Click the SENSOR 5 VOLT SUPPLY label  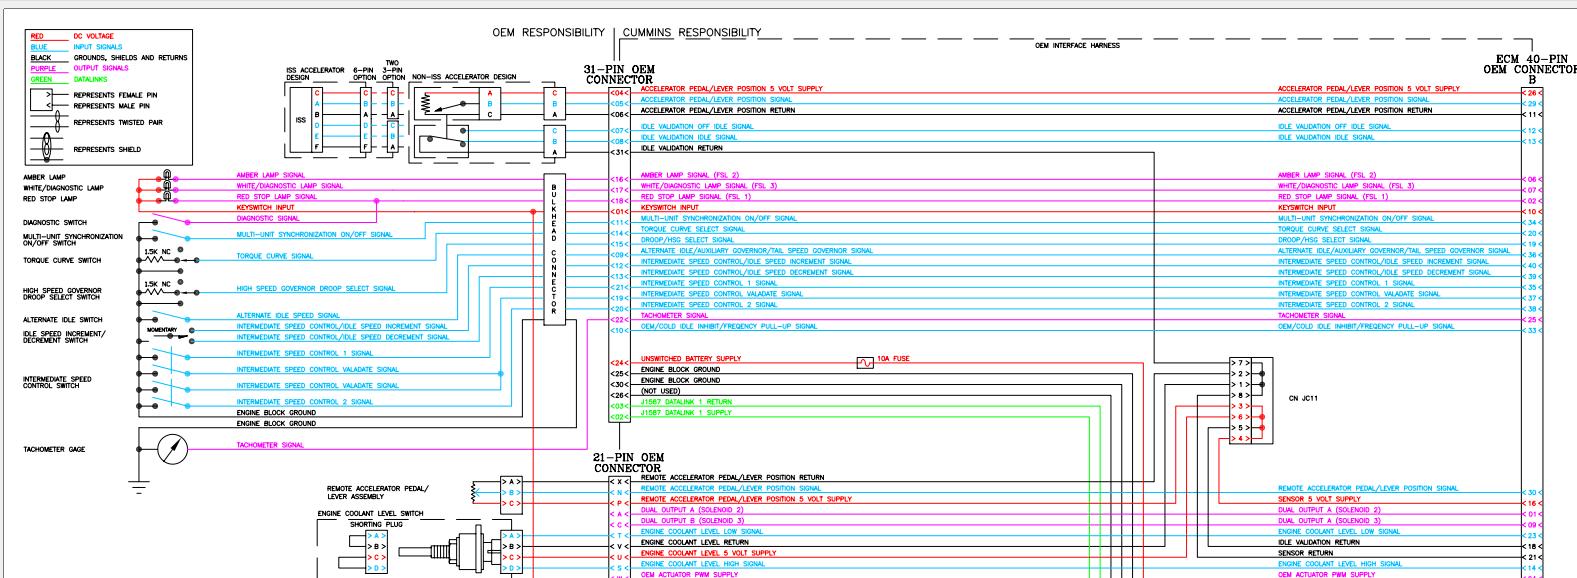coord(1319,499)
